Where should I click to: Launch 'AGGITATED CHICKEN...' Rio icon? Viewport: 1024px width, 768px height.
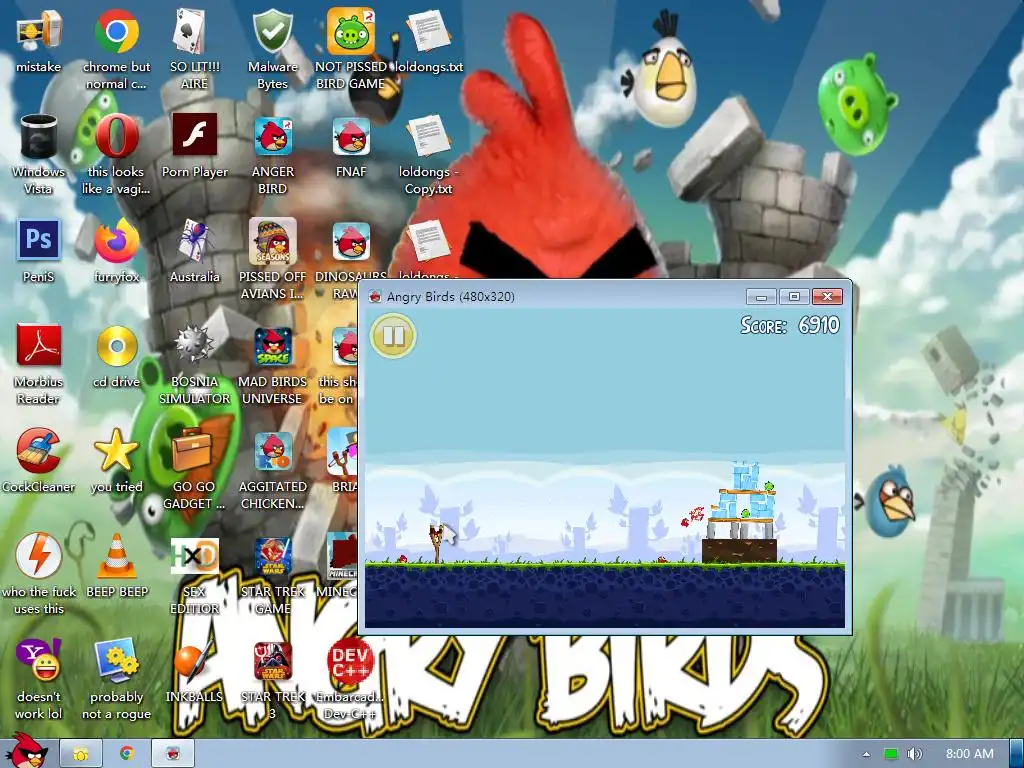[272, 451]
